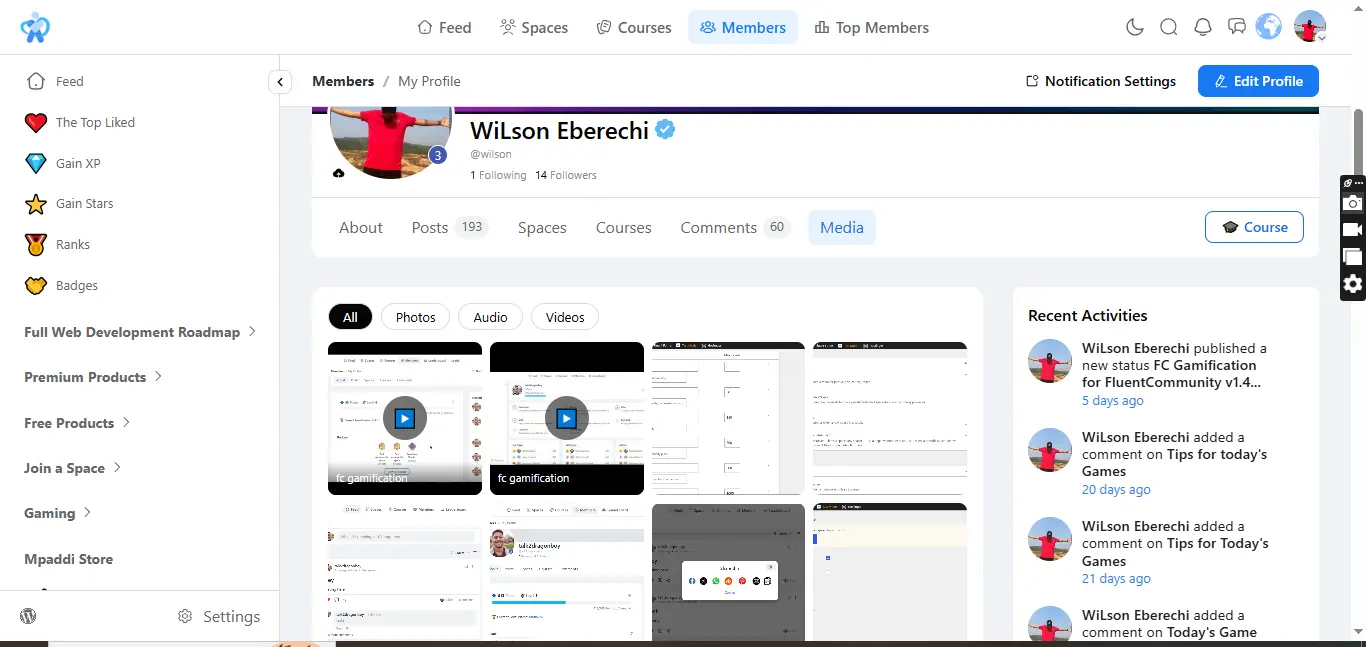
Task: Filter media by Videos
Action: (x=565, y=317)
